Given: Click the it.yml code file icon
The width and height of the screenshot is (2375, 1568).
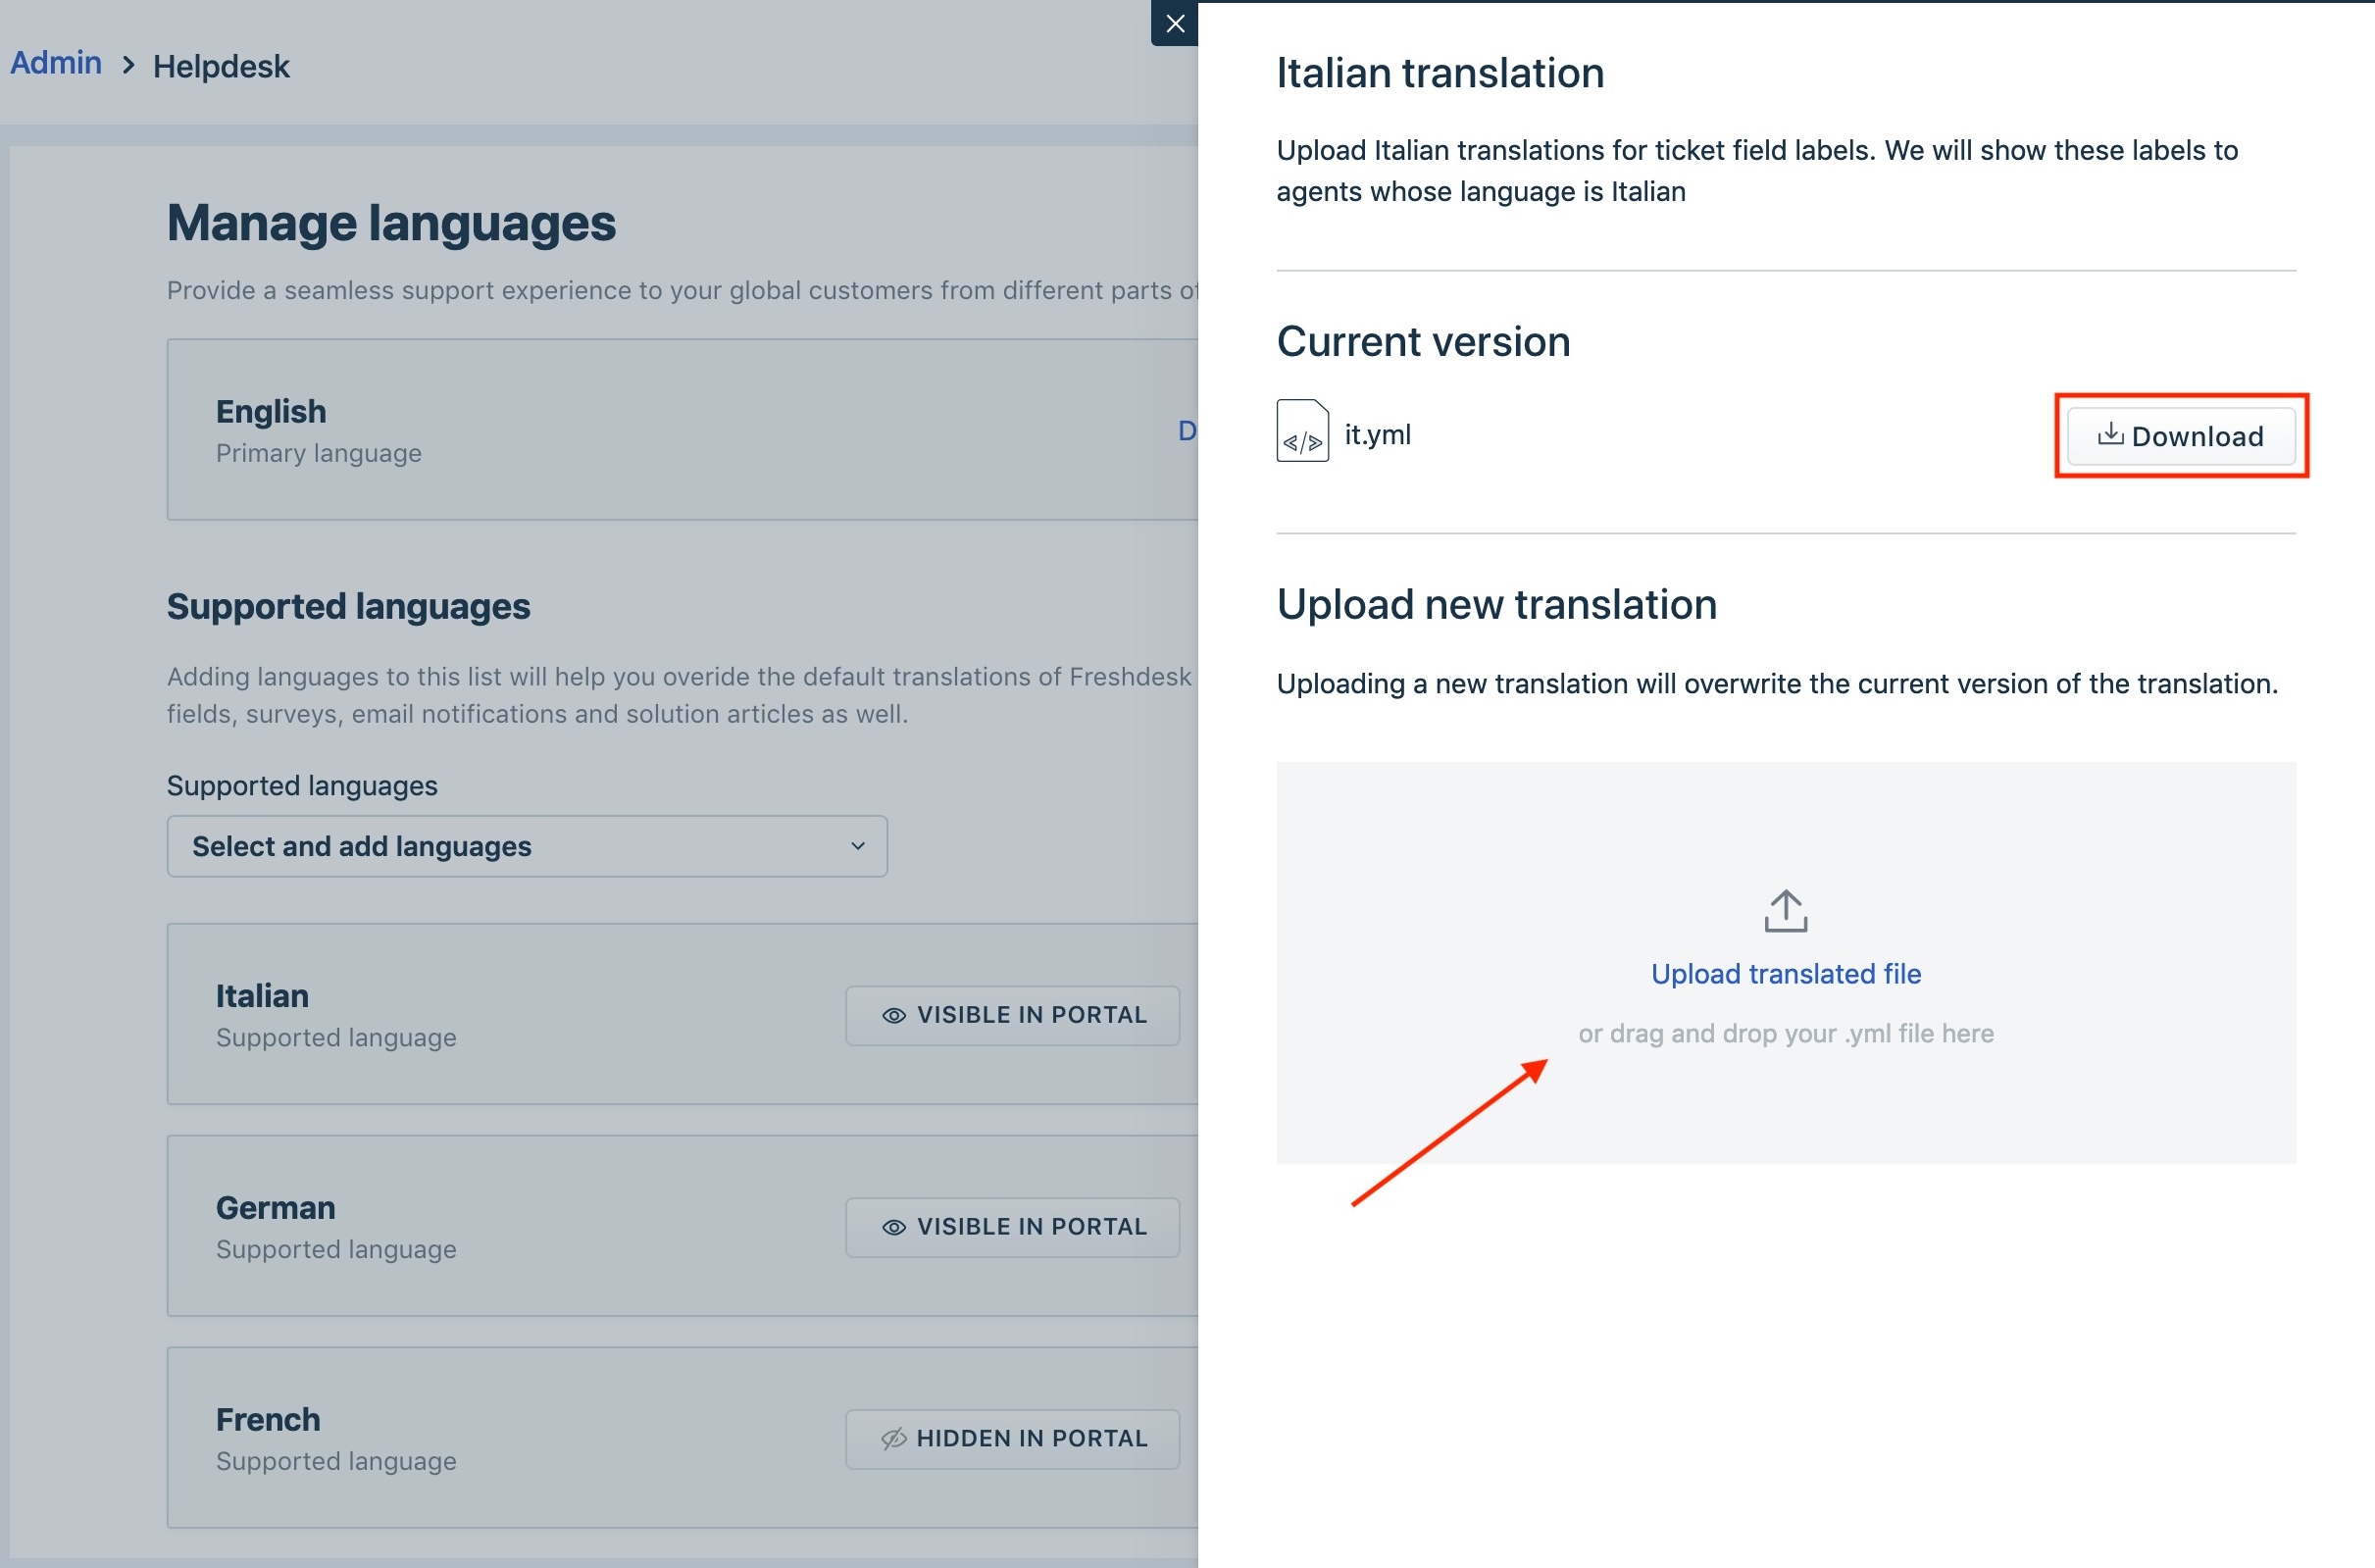Looking at the screenshot, I should (x=1302, y=431).
